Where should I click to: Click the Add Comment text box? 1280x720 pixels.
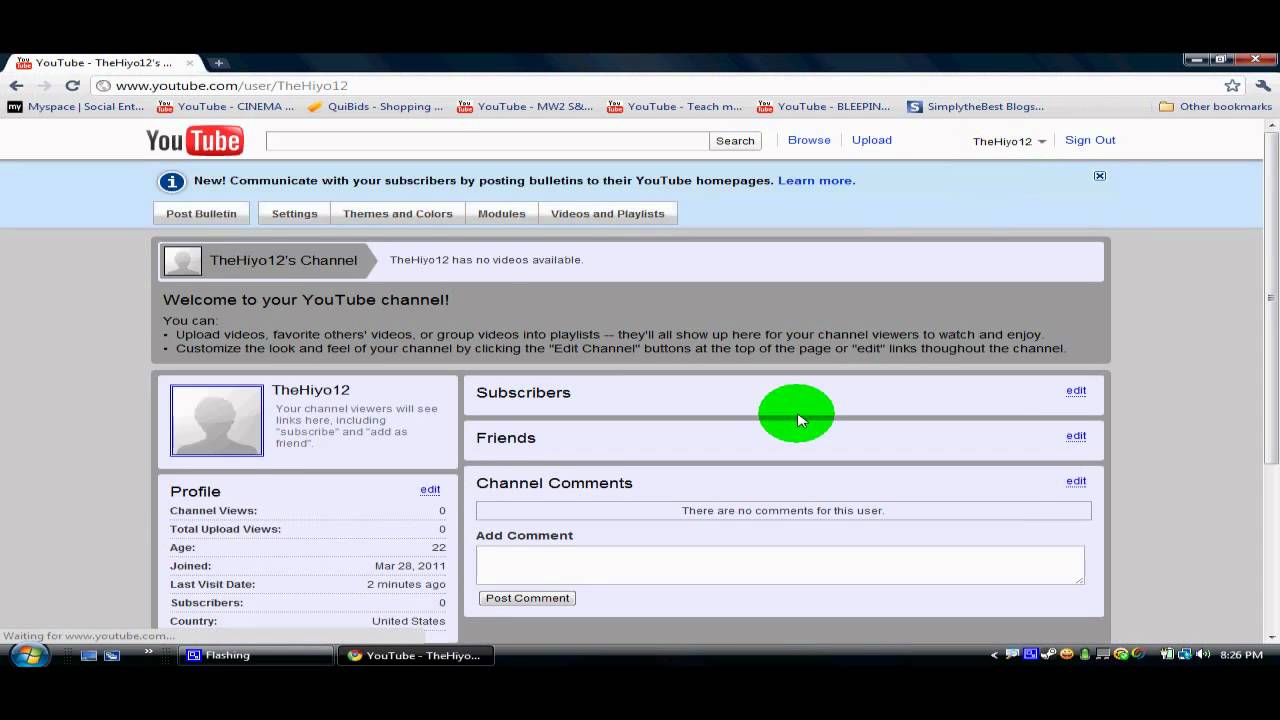click(x=780, y=565)
